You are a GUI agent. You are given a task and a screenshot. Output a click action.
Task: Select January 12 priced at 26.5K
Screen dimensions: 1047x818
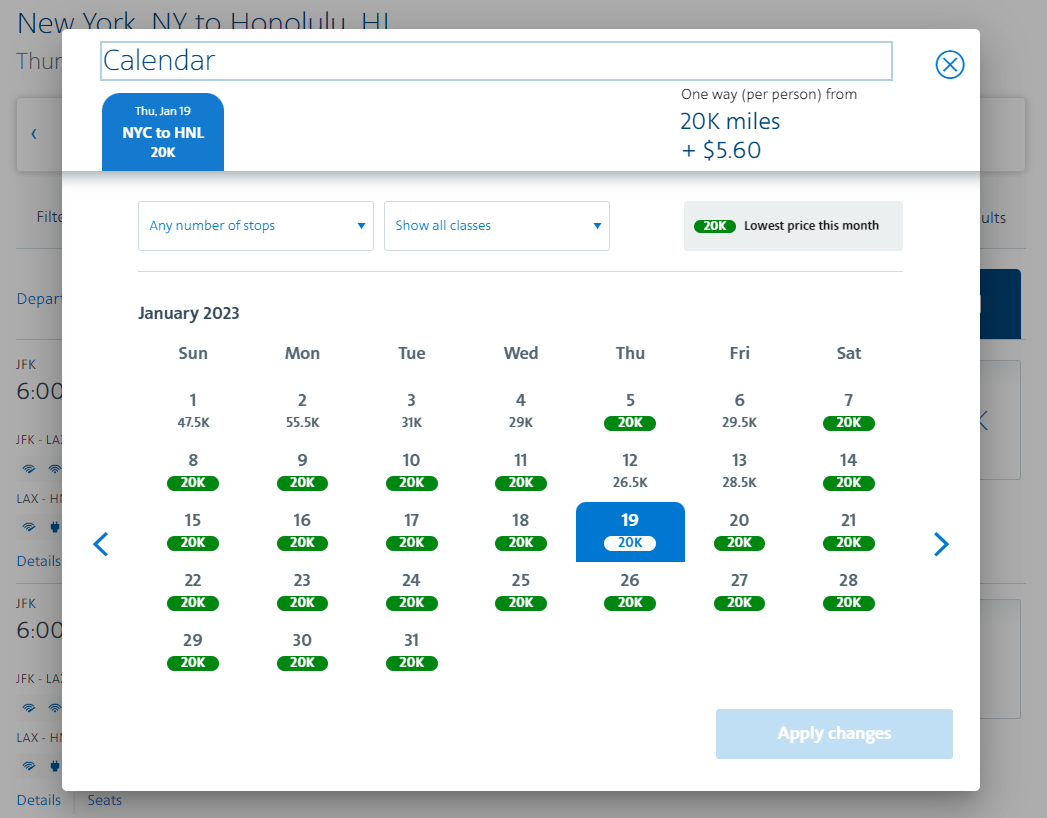[x=630, y=471]
